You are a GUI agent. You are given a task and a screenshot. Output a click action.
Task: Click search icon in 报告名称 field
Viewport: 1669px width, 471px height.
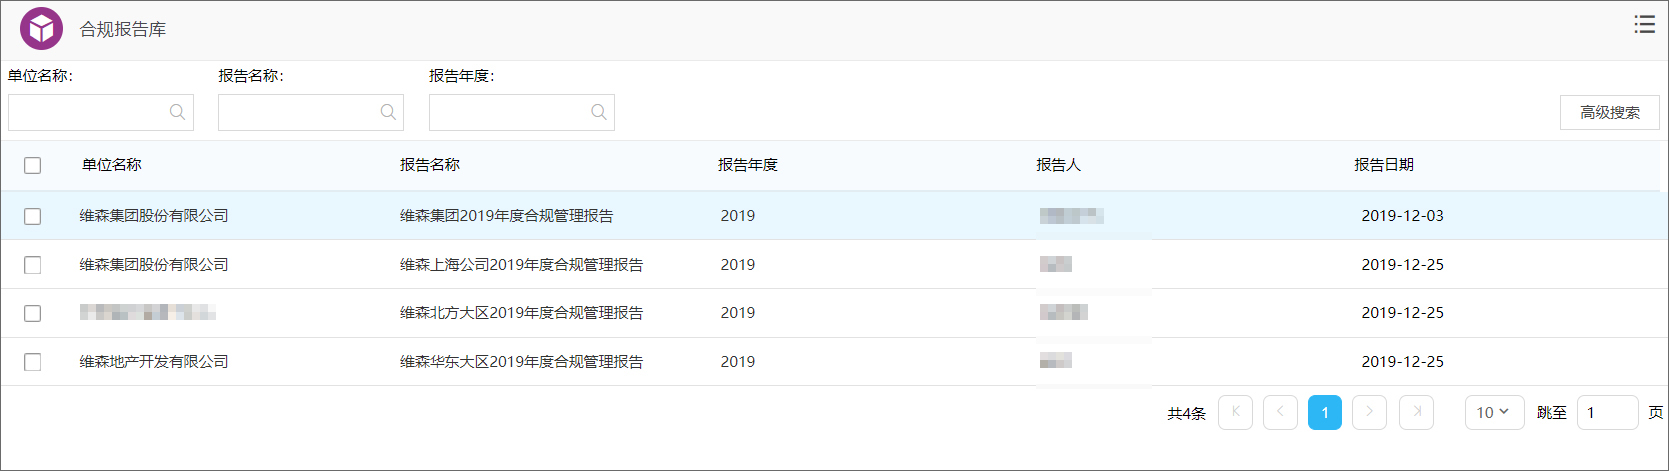(x=388, y=112)
